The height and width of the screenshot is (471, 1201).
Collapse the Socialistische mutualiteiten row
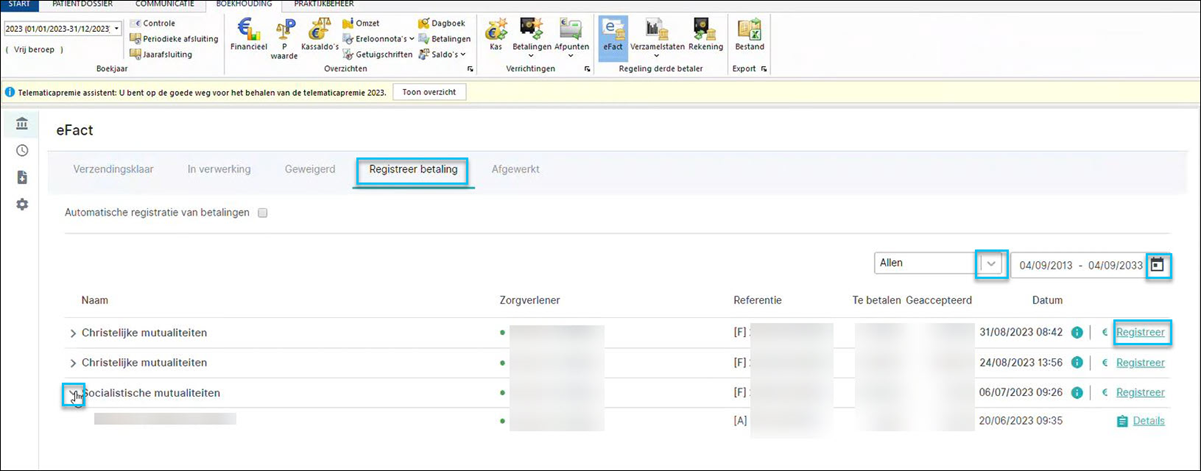pos(73,393)
